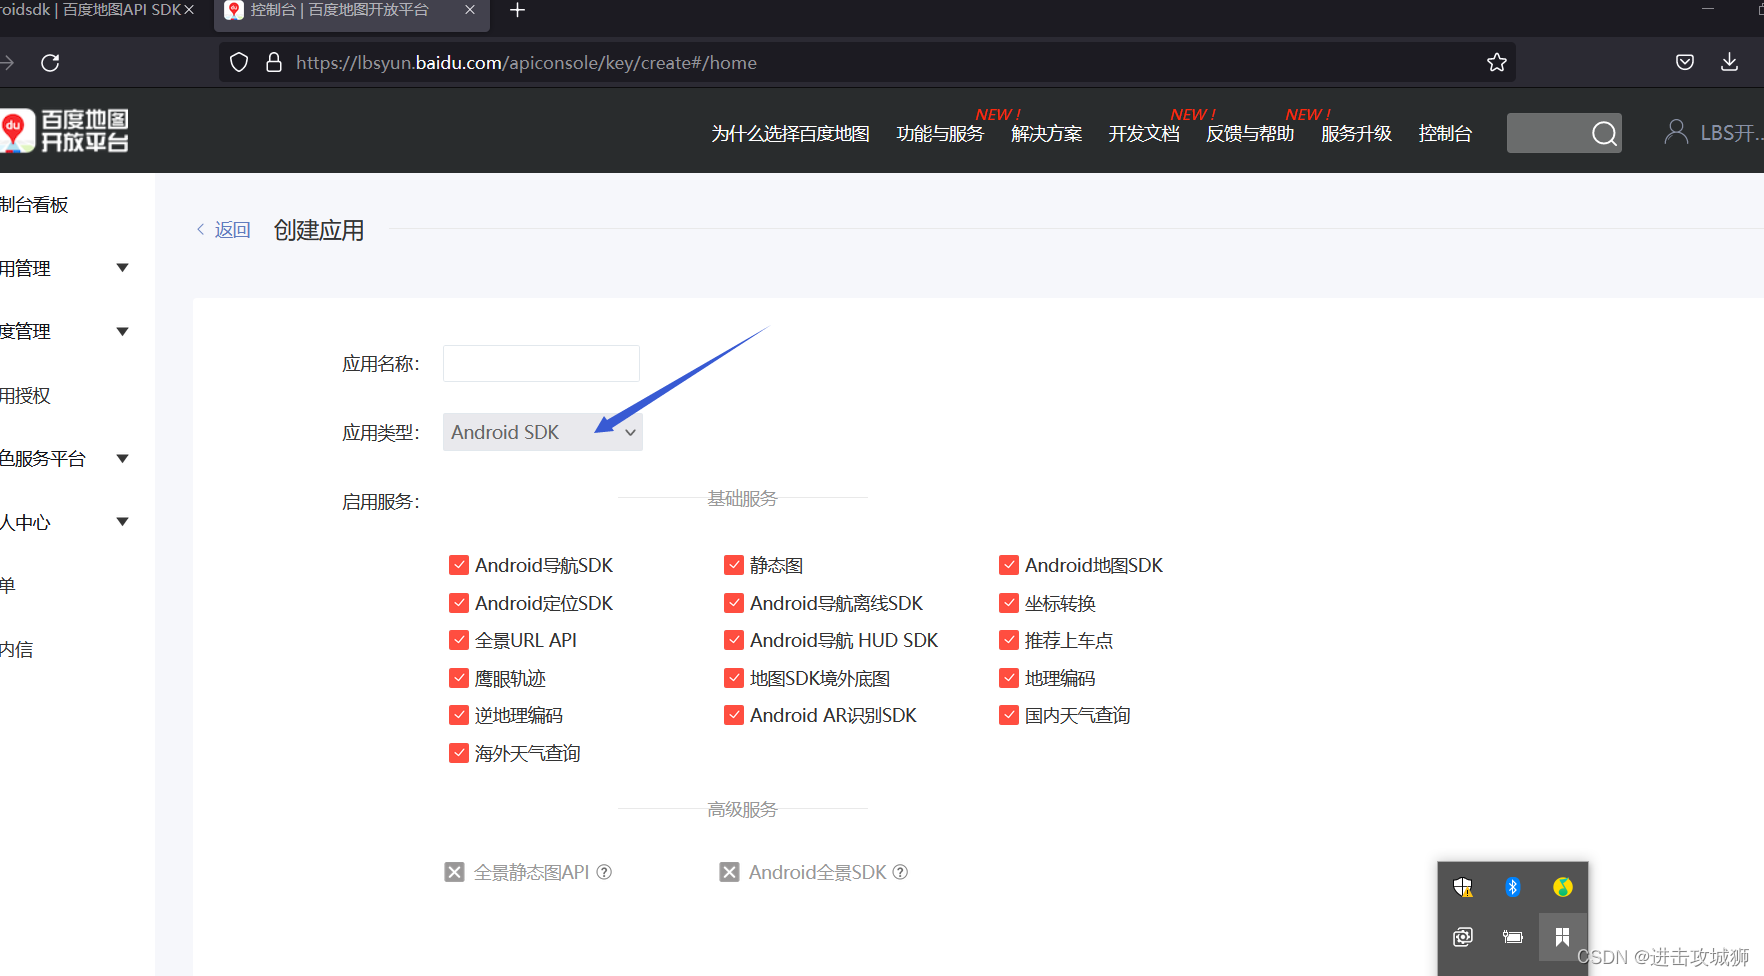Open 制台看板 in the sidebar
The height and width of the screenshot is (976, 1764).
[x=34, y=205]
